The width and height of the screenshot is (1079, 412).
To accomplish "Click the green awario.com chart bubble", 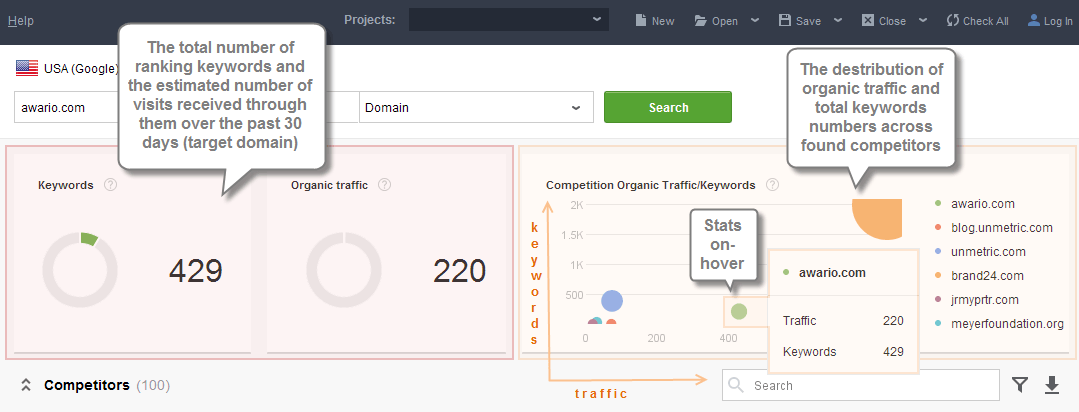I will point(738,312).
